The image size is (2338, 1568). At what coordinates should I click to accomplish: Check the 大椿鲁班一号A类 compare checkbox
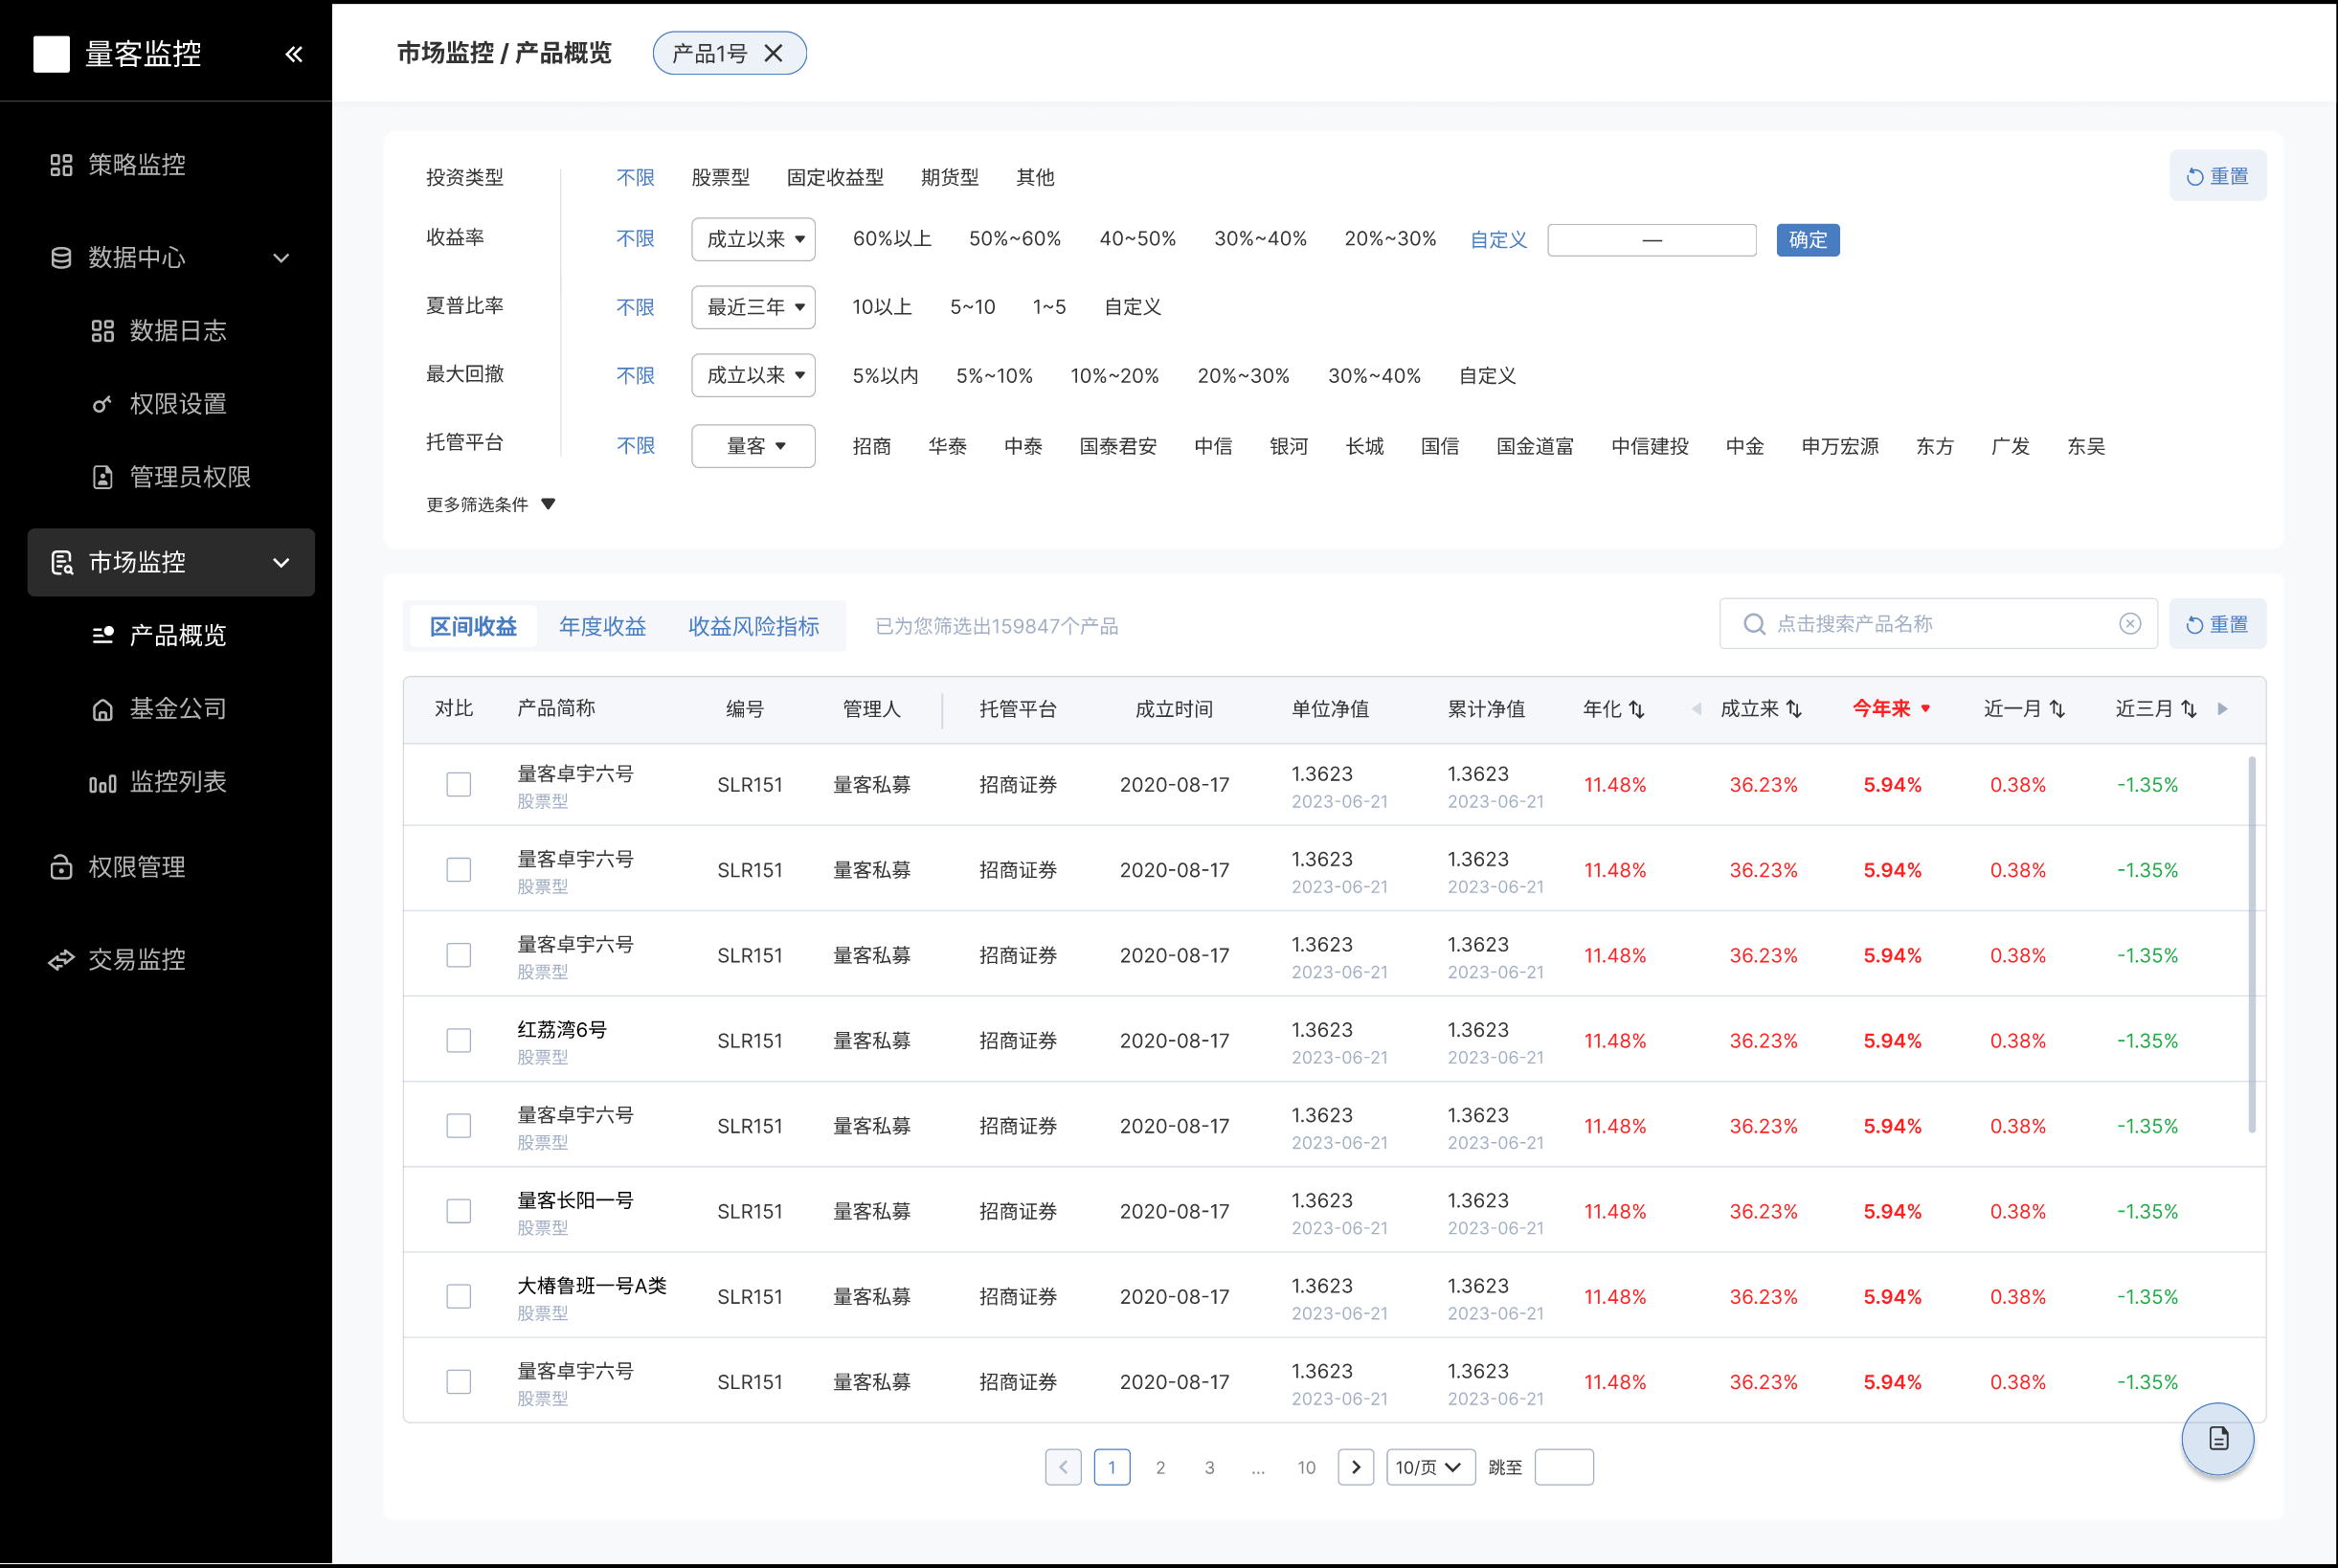click(x=458, y=1296)
